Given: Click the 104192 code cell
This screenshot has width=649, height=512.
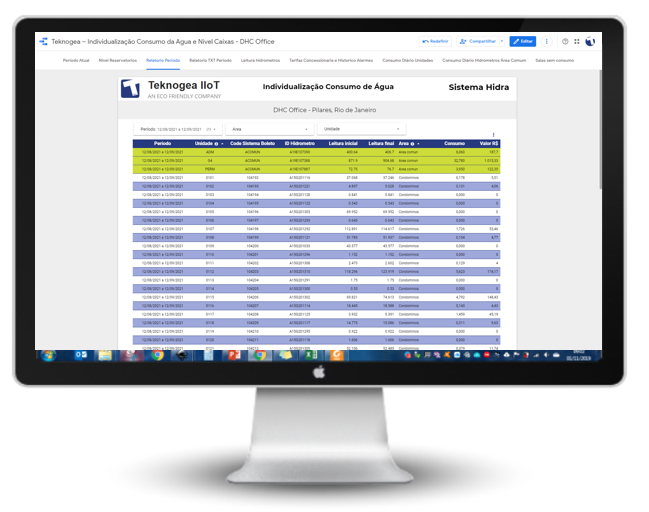Looking at the screenshot, I should pyautogui.click(x=252, y=178).
